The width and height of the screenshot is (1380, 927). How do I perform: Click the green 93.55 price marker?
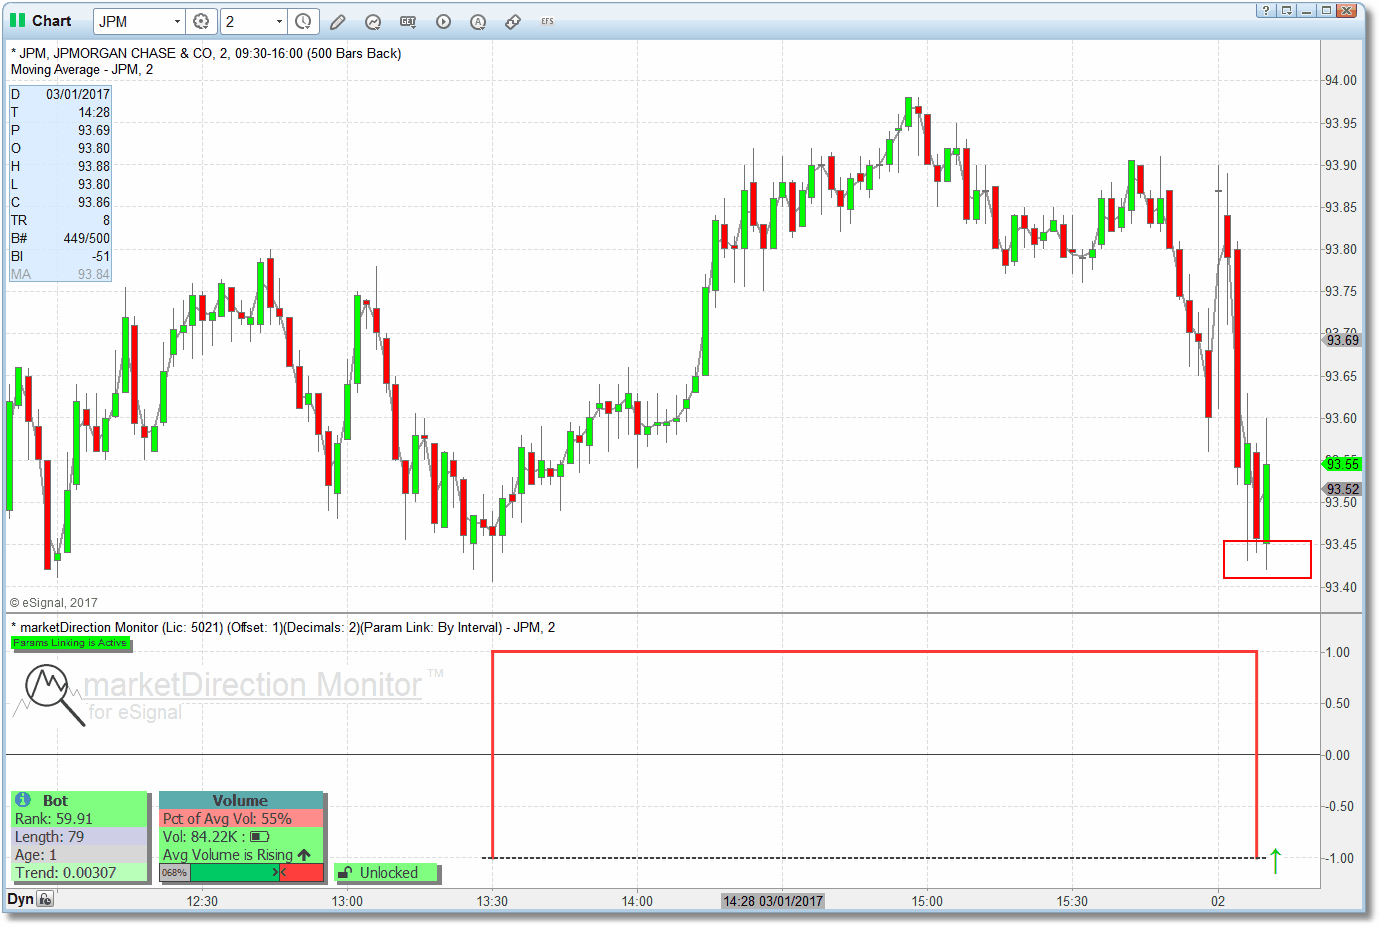(x=1342, y=464)
